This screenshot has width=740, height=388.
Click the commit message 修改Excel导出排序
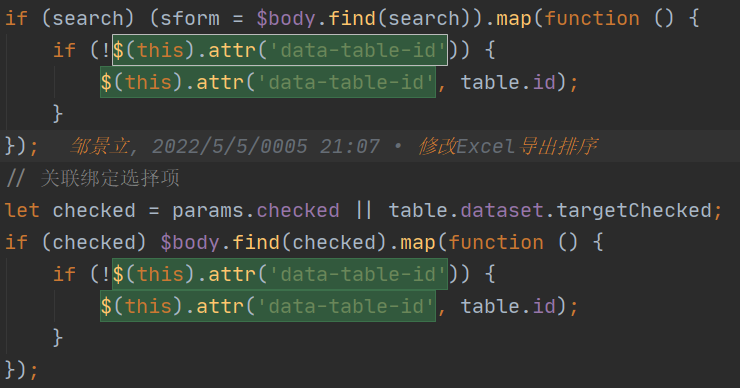pos(508,146)
